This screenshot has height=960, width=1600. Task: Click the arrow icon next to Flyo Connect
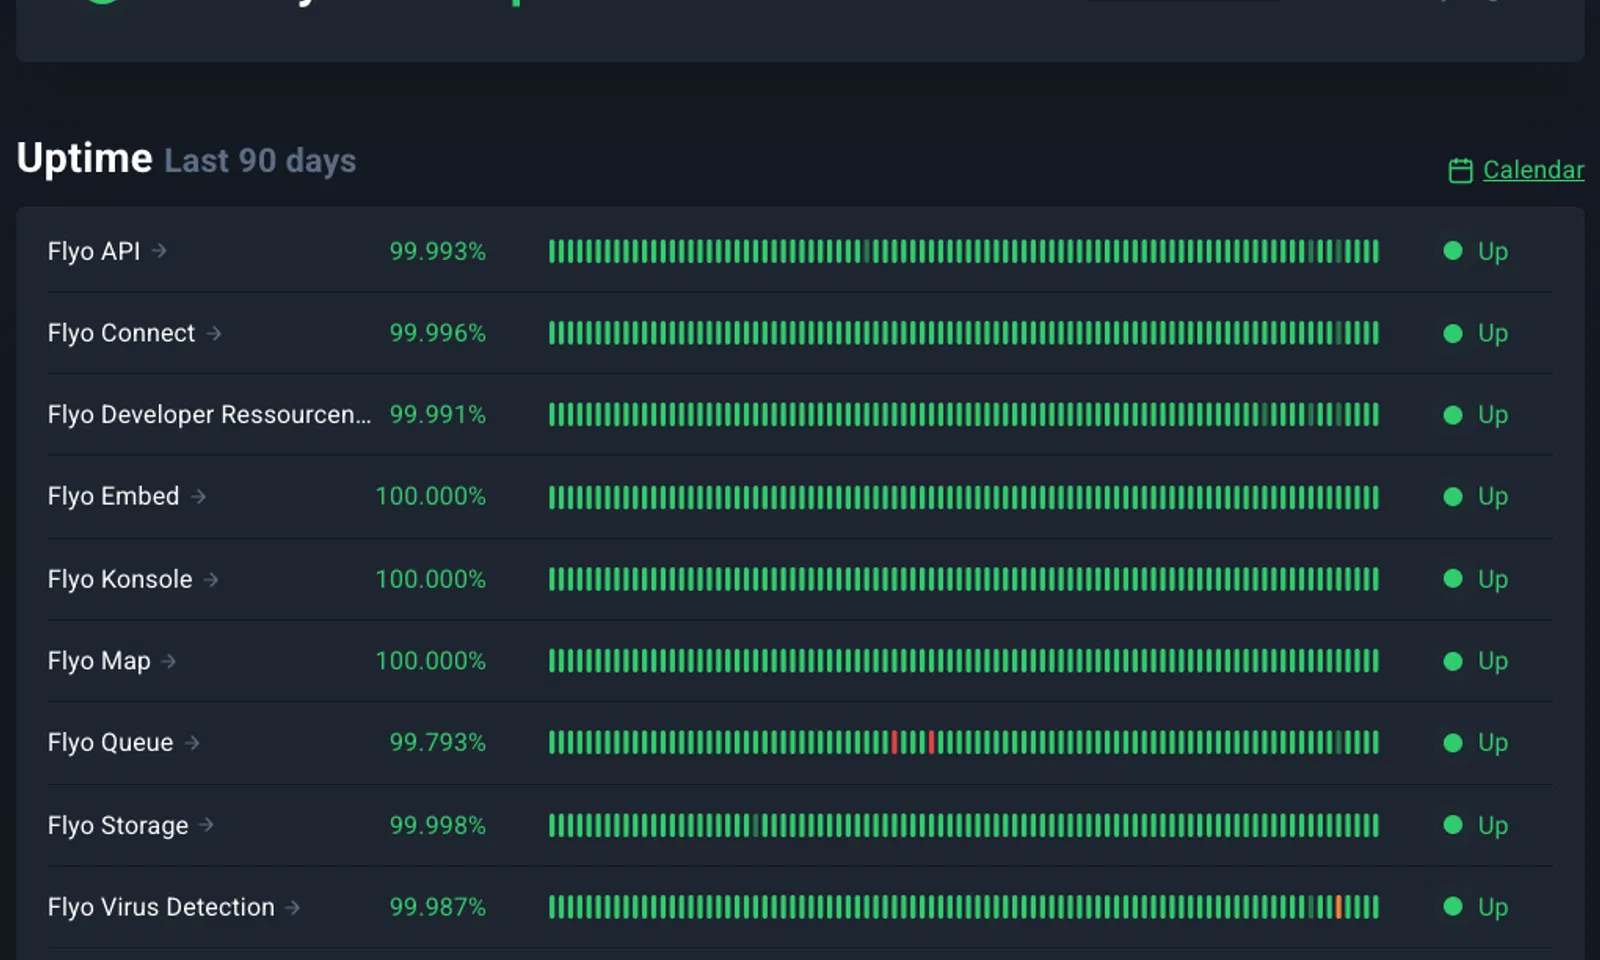click(214, 333)
